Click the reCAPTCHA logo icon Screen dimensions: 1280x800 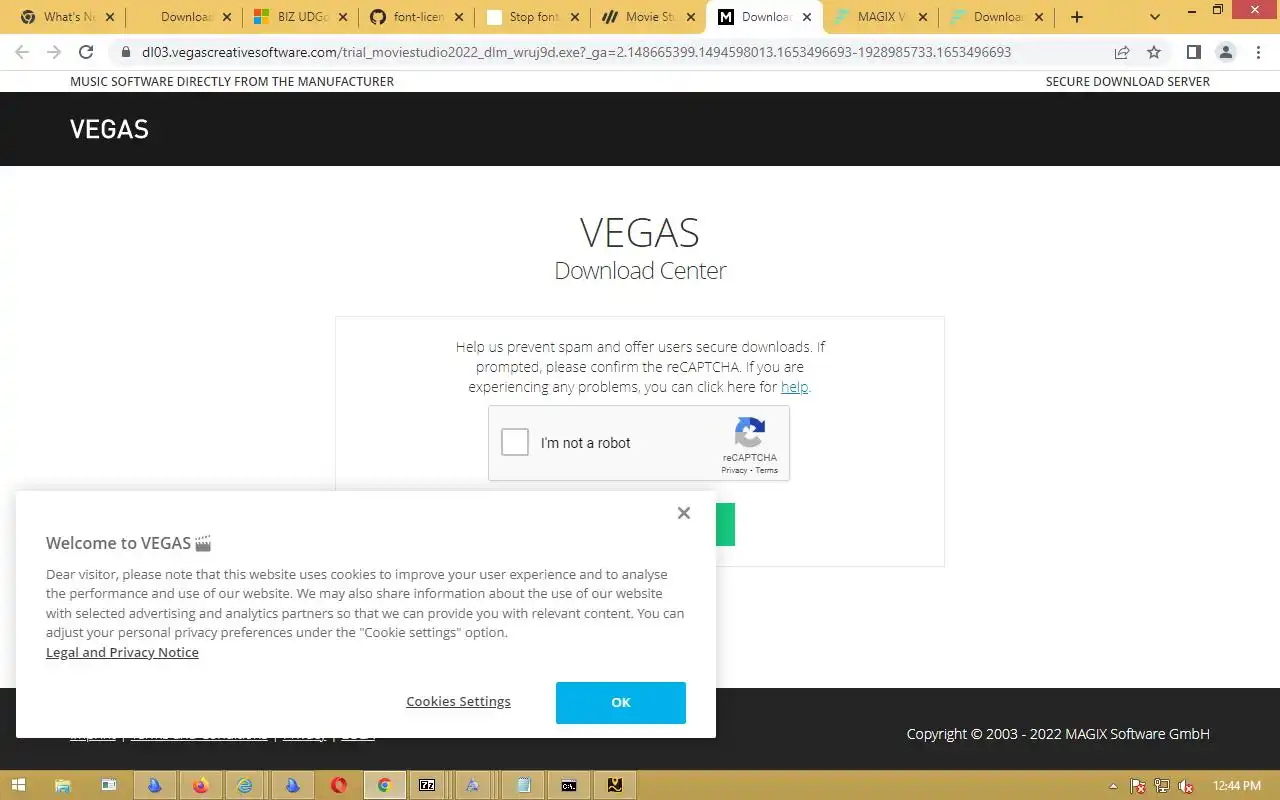[x=750, y=433]
